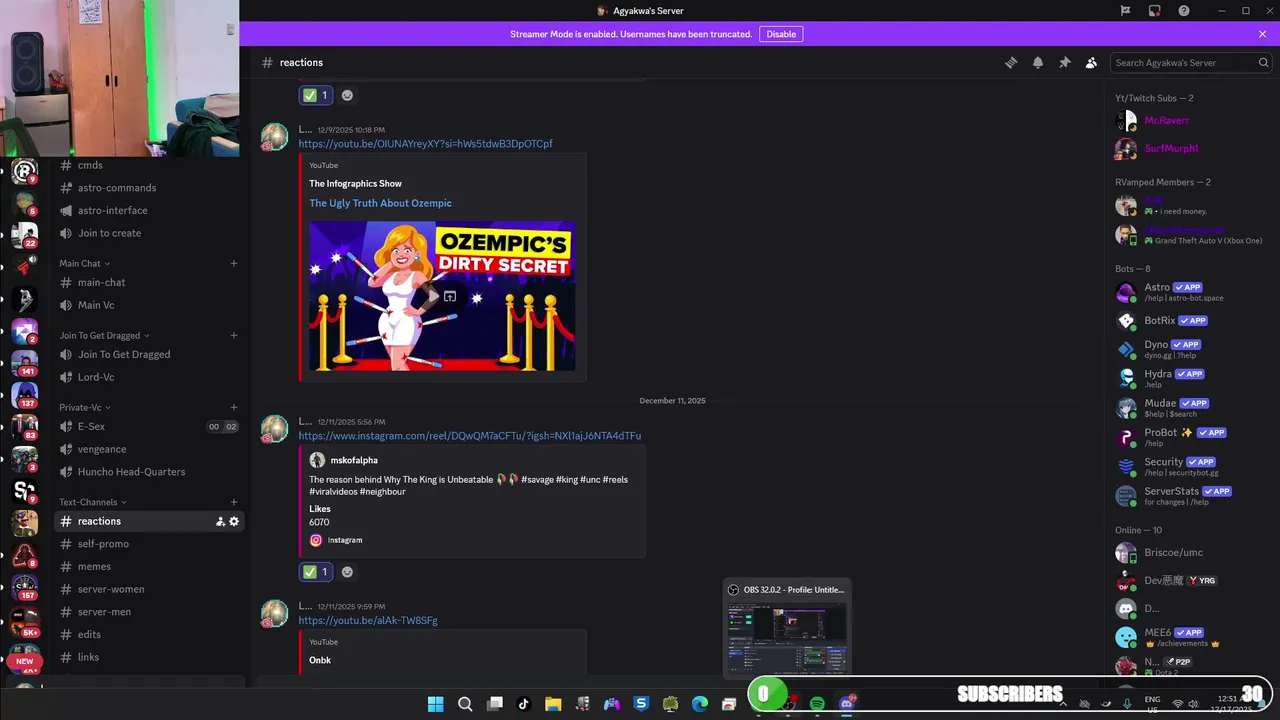Open Microsoft Edge from taskbar
This screenshot has width=1280, height=720.
tap(700, 704)
